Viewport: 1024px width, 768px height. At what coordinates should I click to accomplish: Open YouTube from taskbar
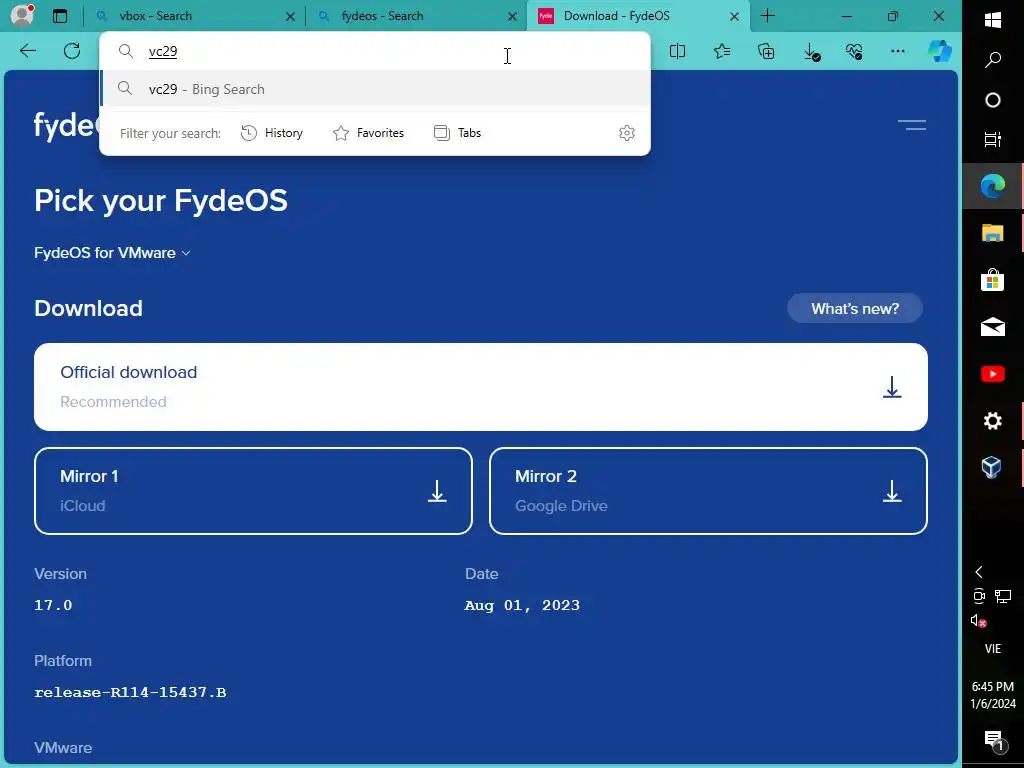[993, 374]
